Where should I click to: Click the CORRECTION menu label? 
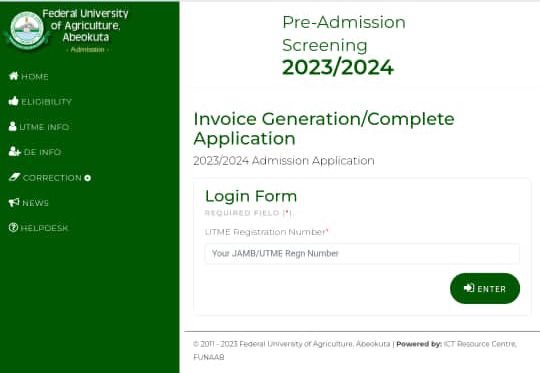click(x=52, y=178)
